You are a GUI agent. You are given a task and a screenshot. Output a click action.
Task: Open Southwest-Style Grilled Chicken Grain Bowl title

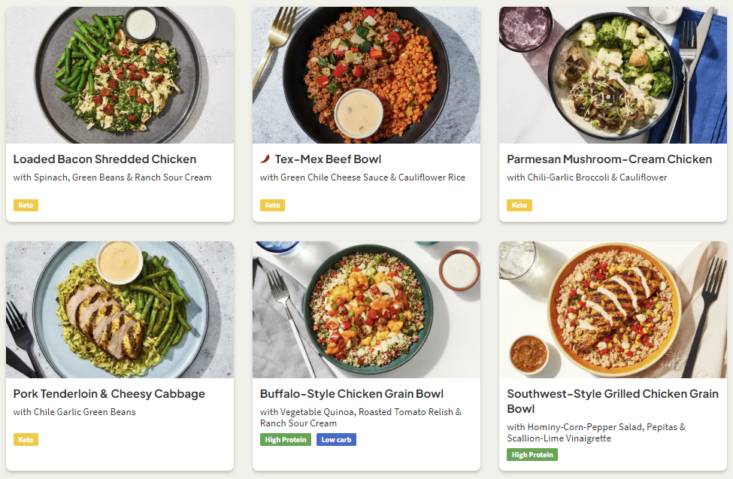pos(609,401)
